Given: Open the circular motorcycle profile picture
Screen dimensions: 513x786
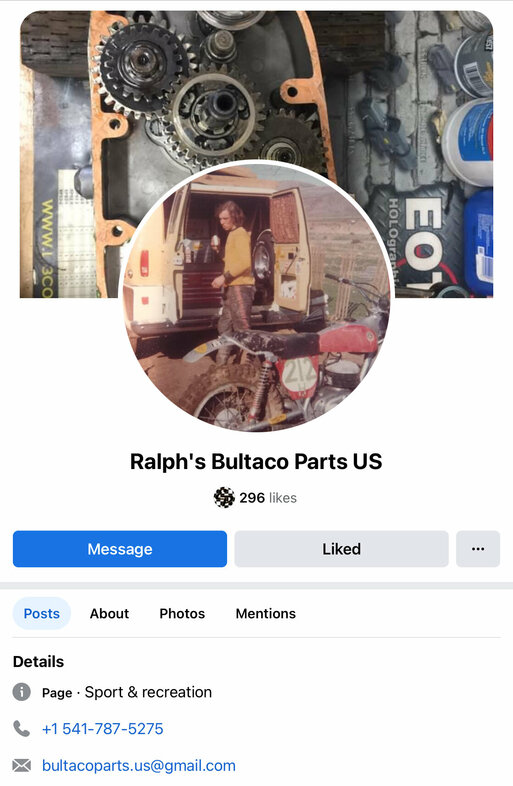Looking at the screenshot, I should click(x=256, y=296).
